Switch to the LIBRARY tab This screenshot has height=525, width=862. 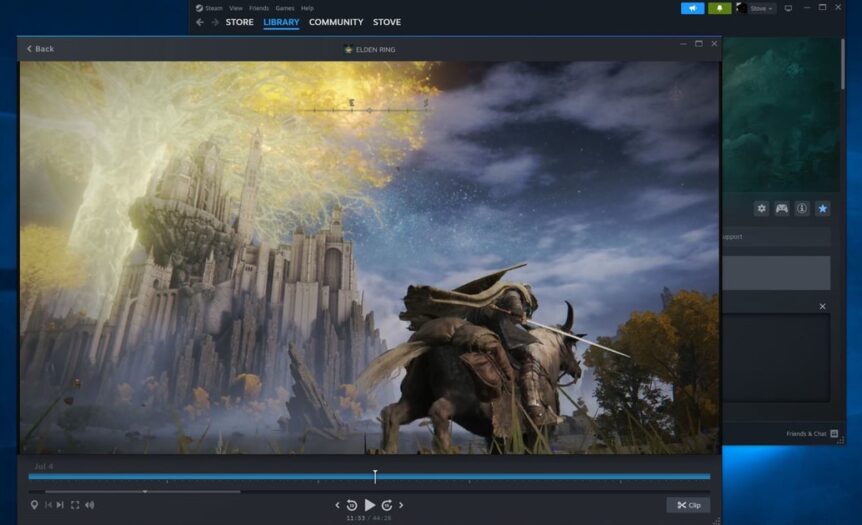pos(281,22)
